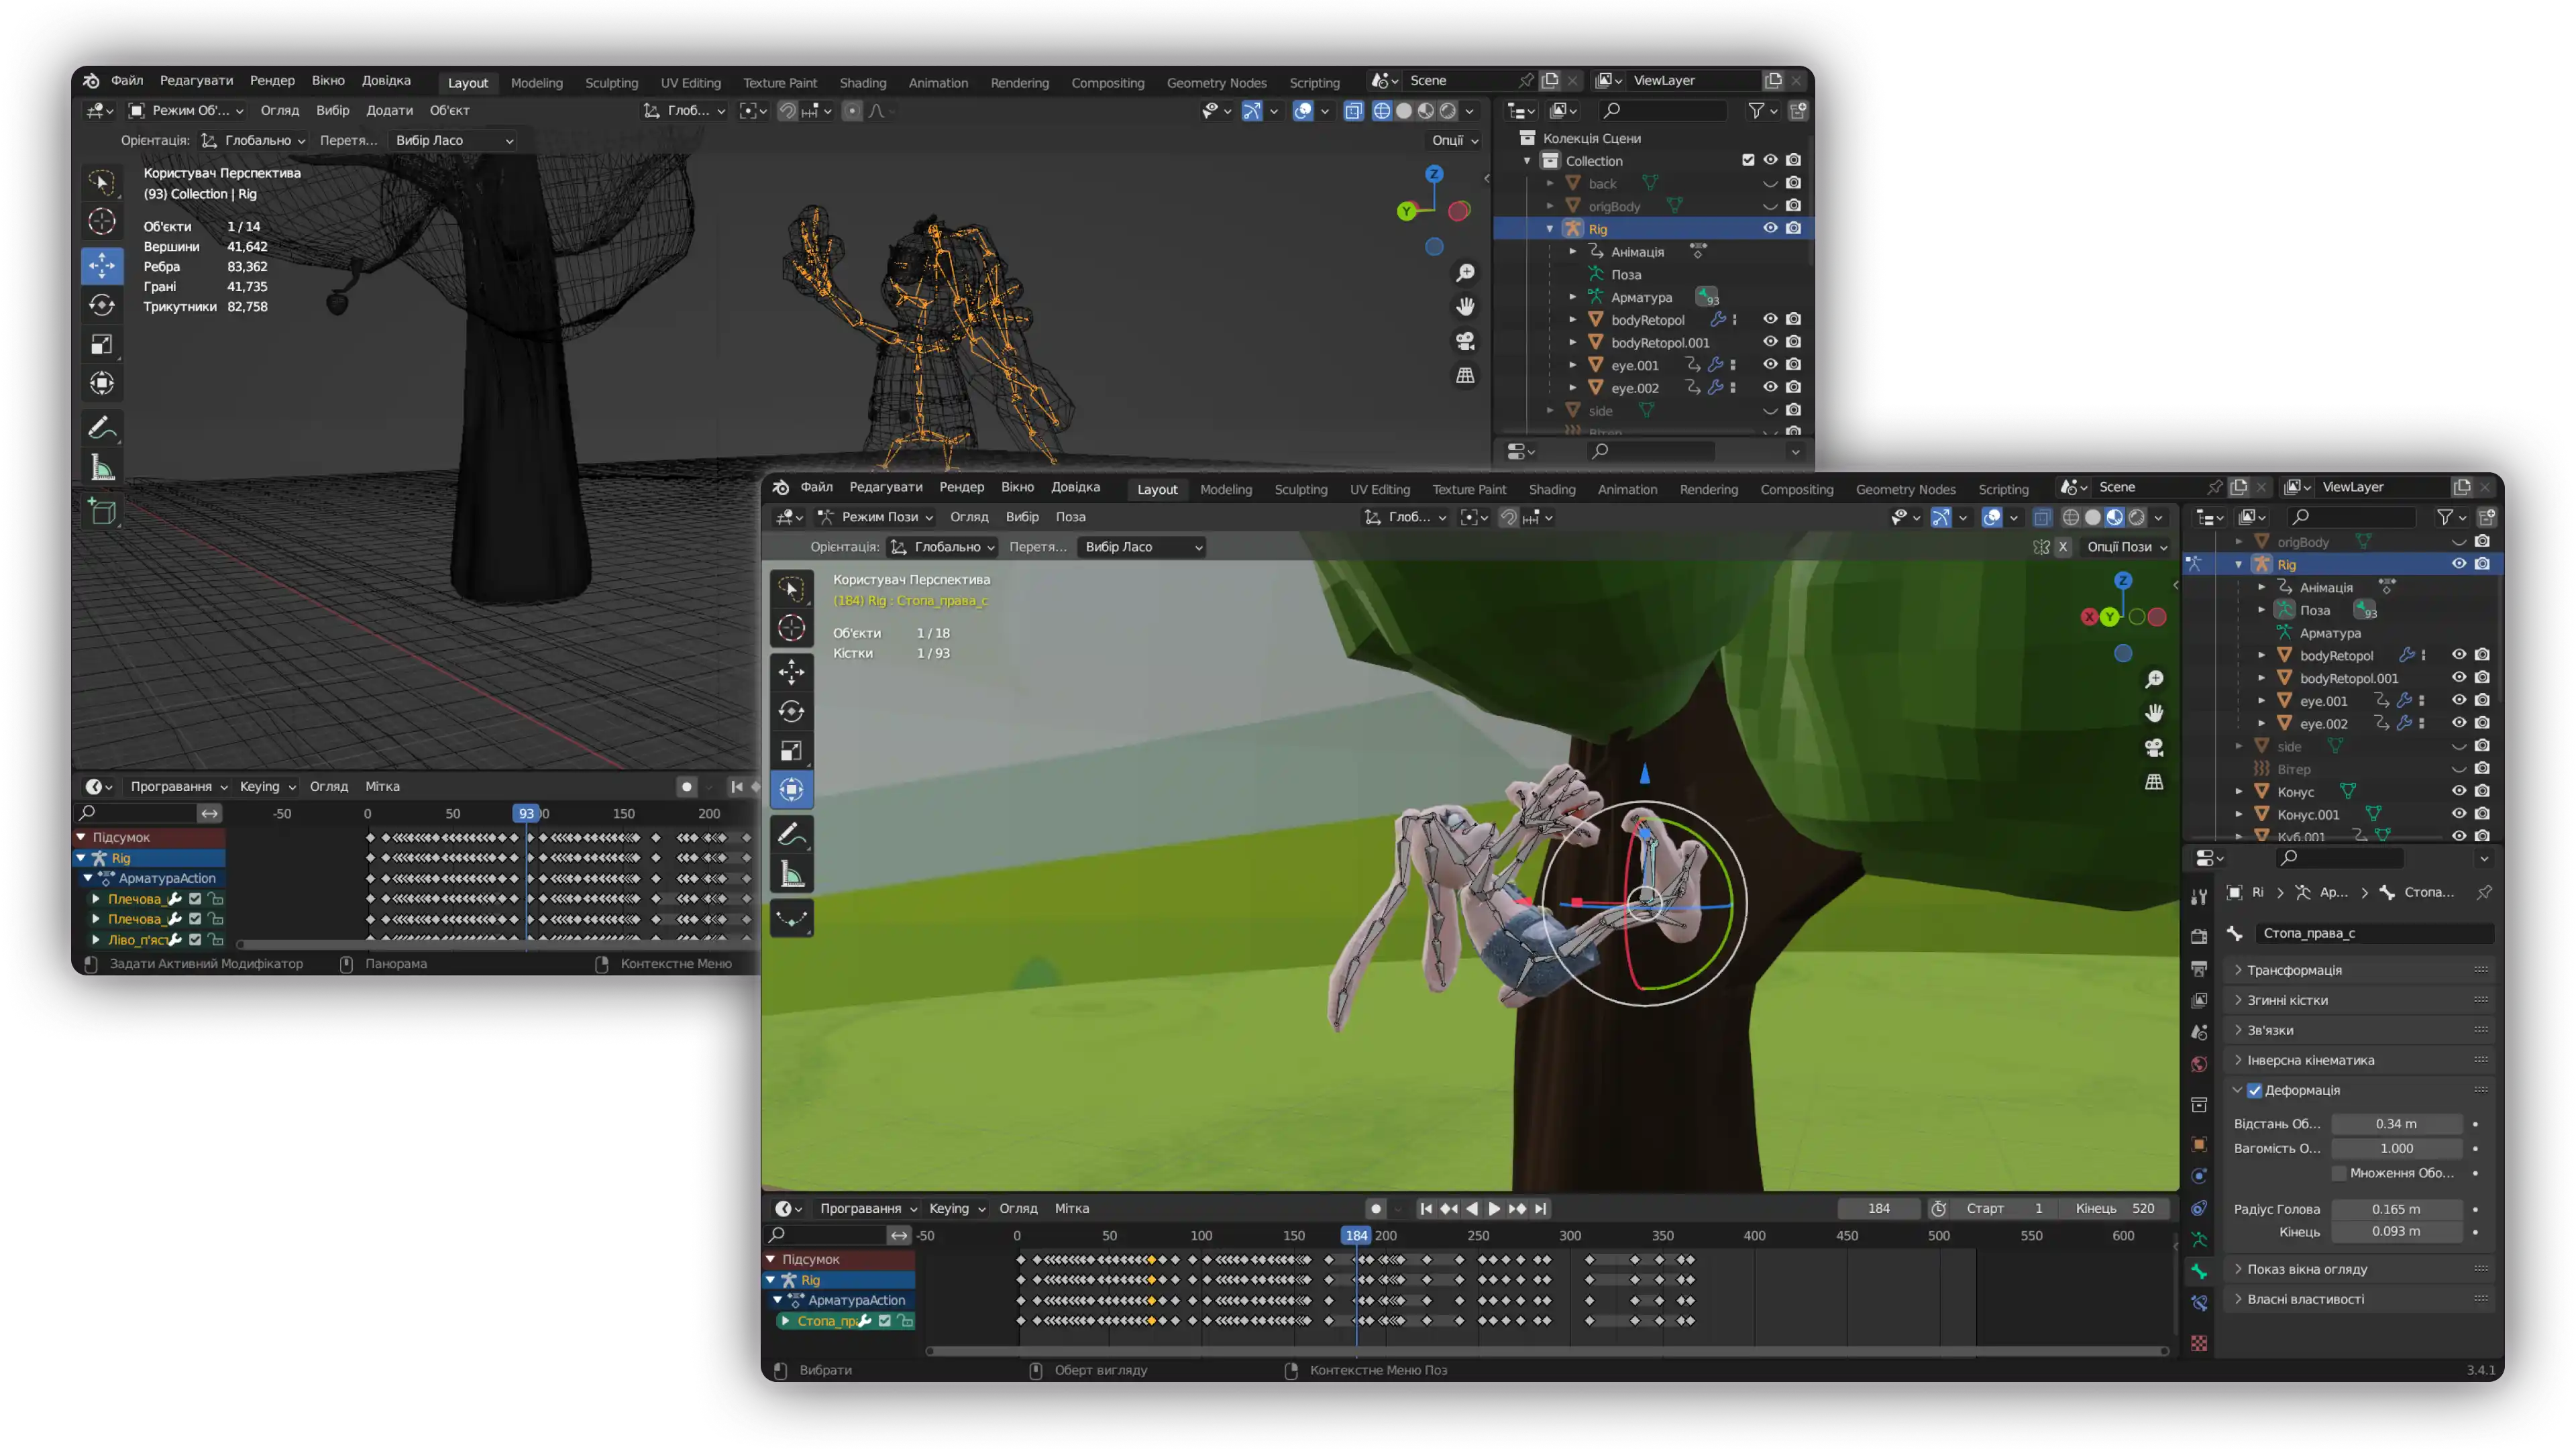Screen dimensions: 2576x1449
Task: Open the Bone properties tab in the Properties editor
Action: coord(2199,1271)
